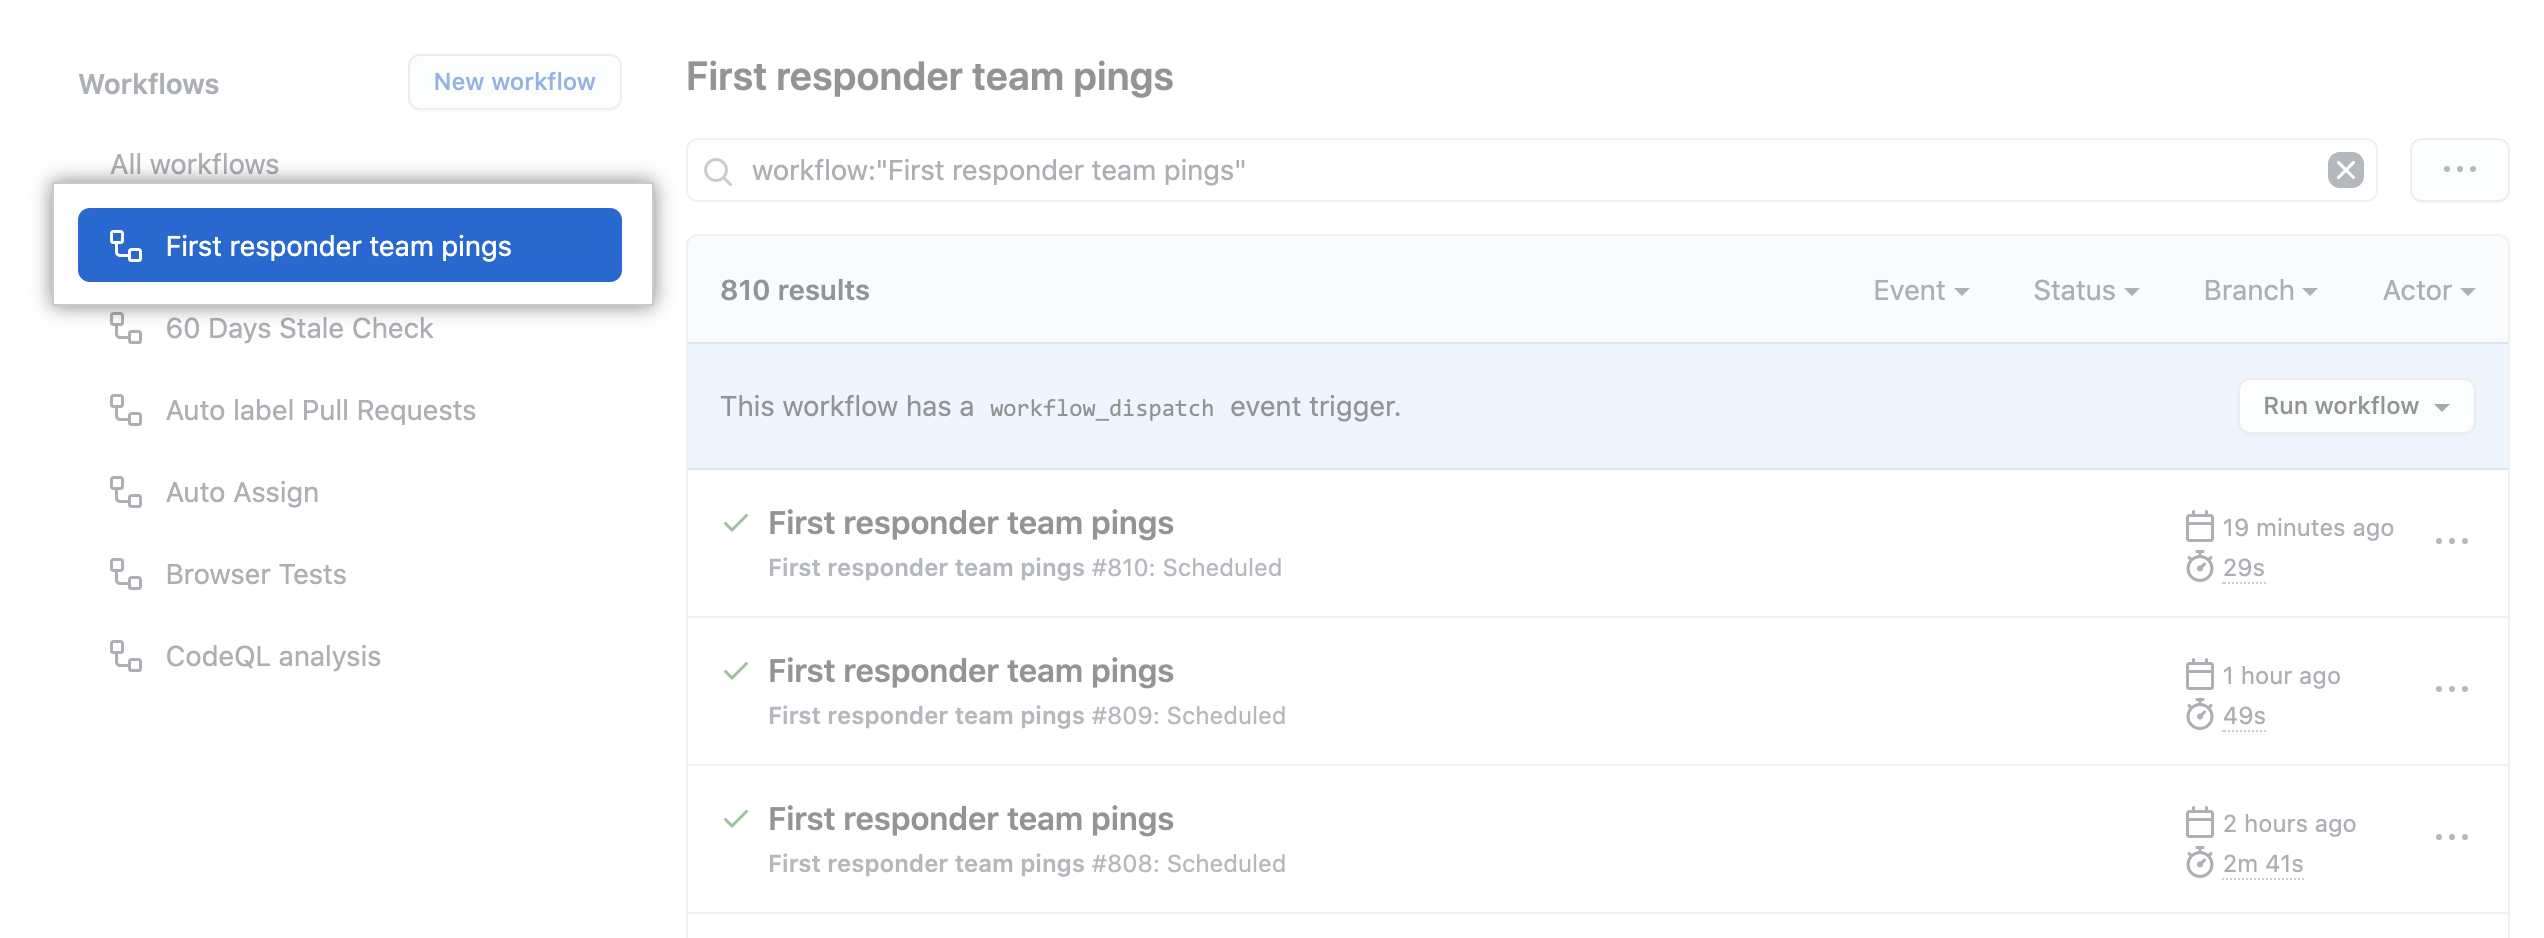The width and height of the screenshot is (2544, 938).
Task: Expand the Status filter dropdown
Action: coord(2086,290)
